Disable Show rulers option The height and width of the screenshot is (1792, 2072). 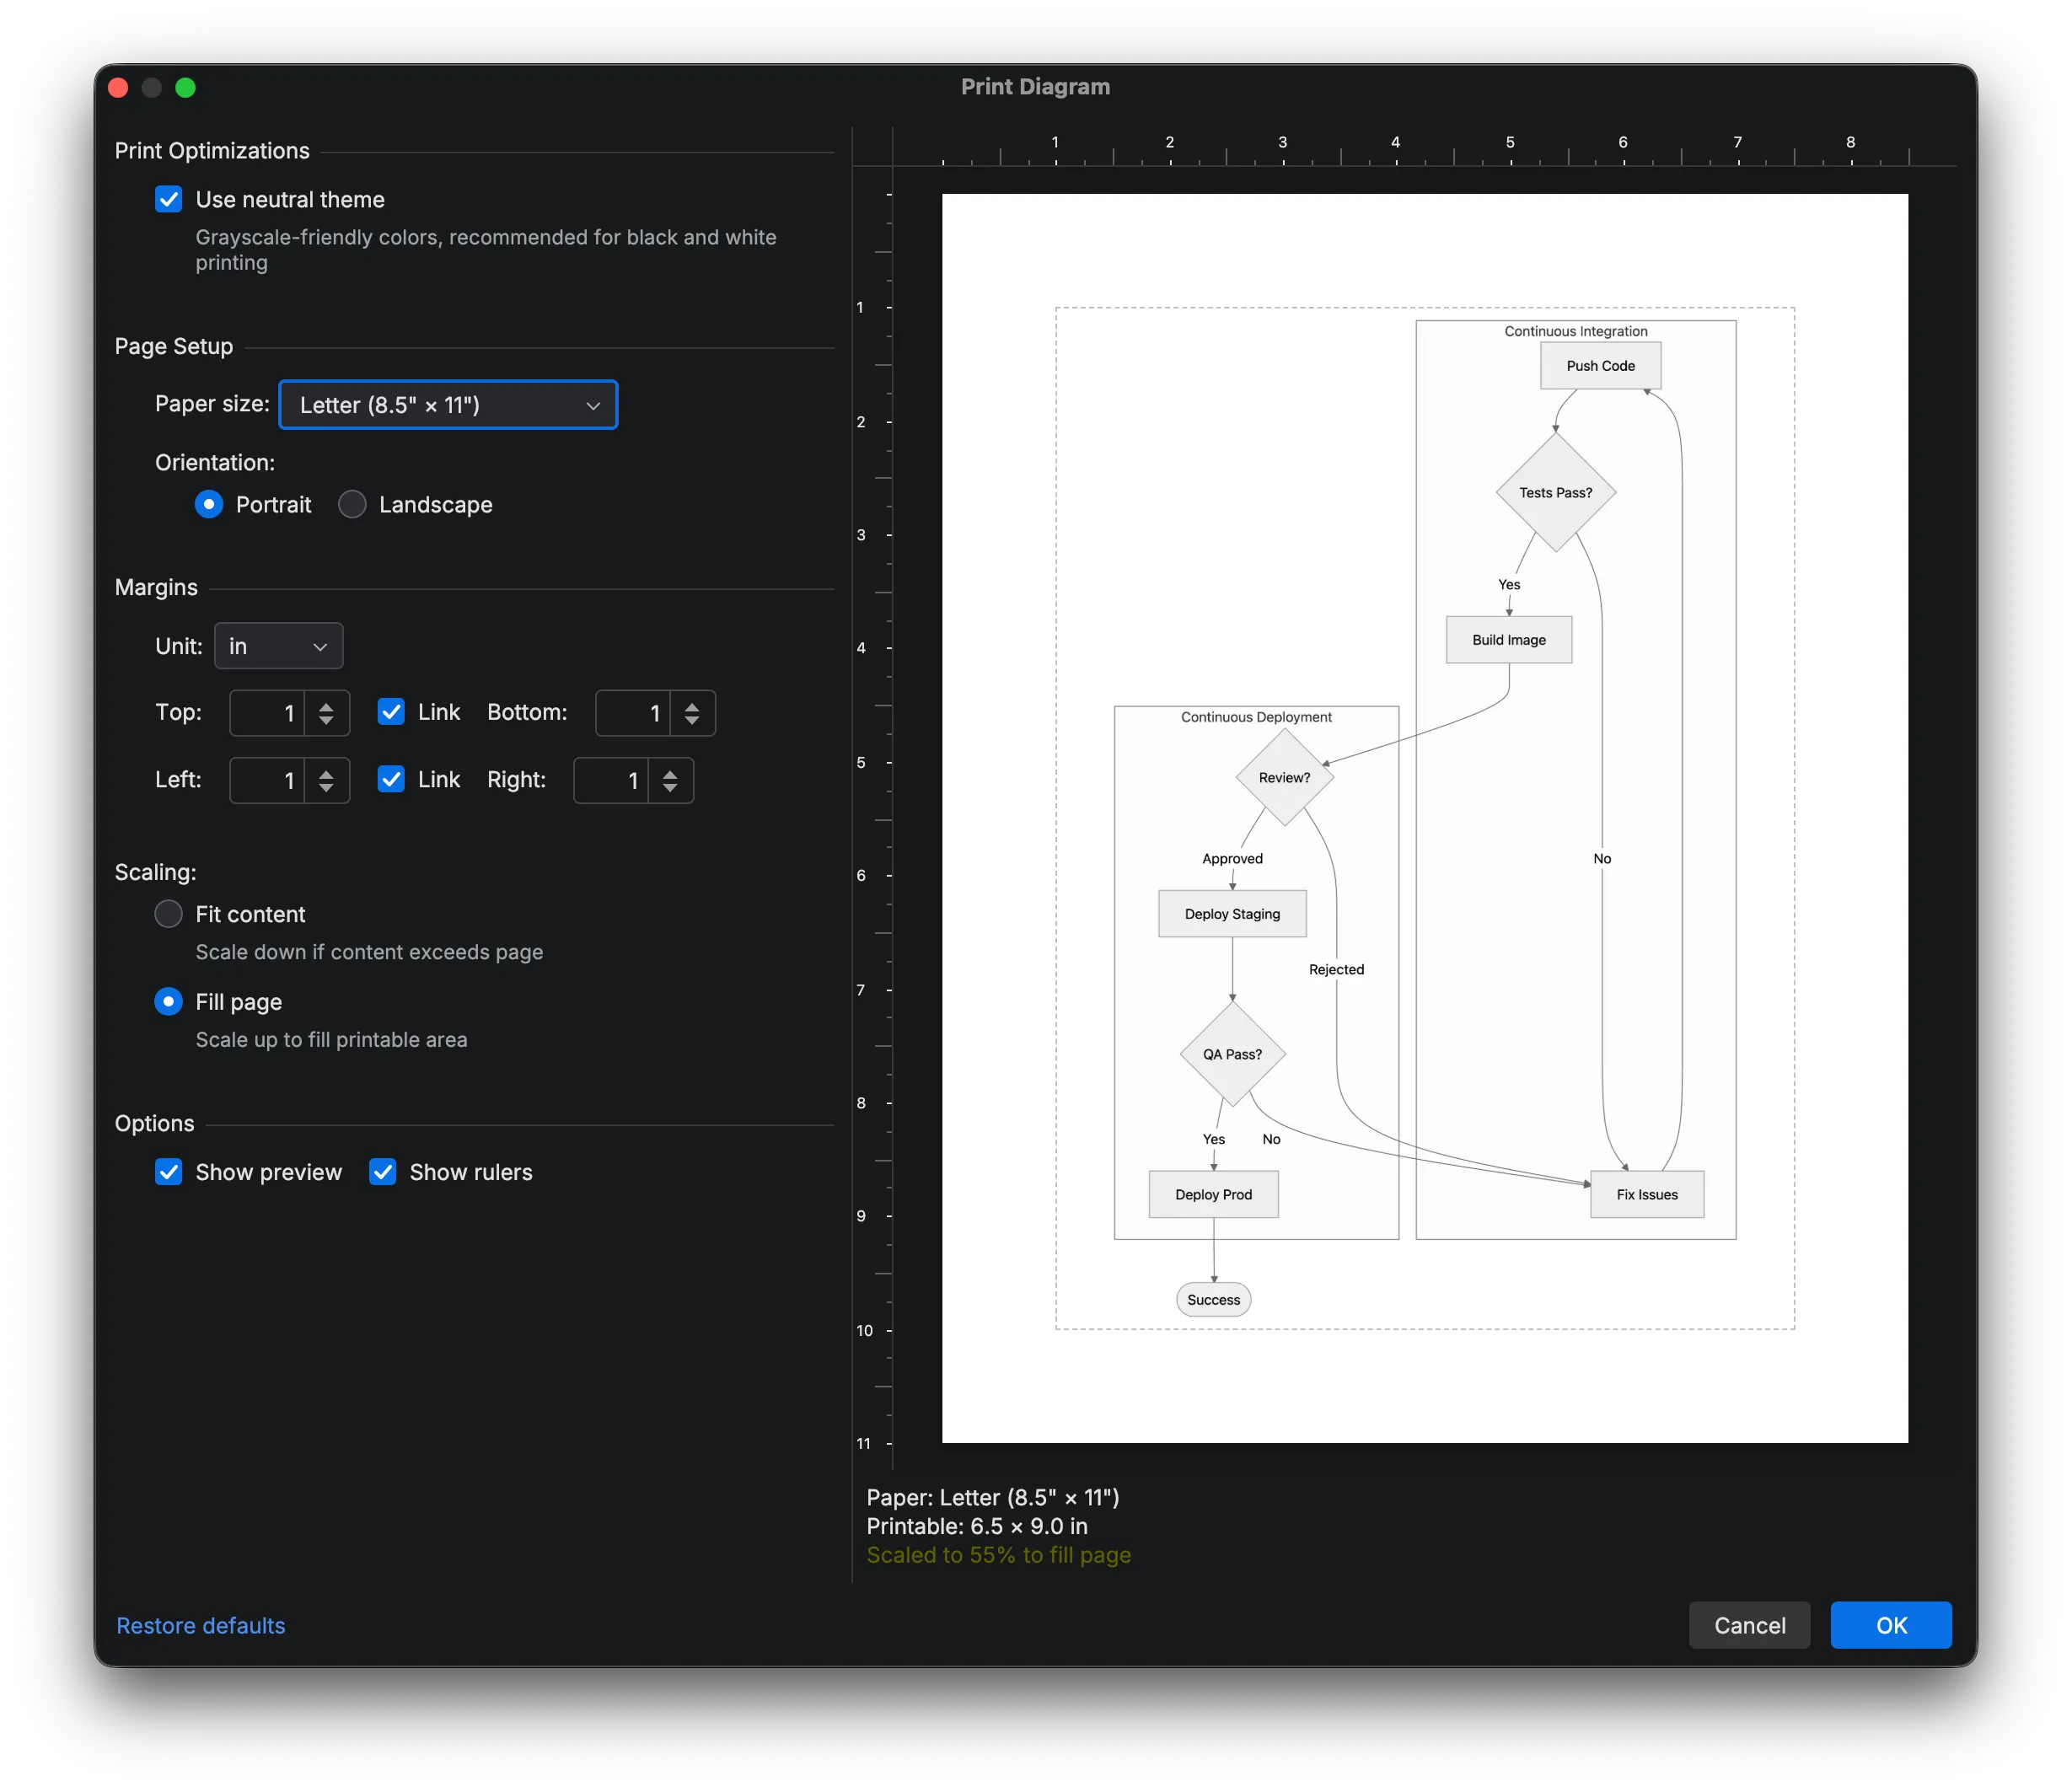[382, 1171]
